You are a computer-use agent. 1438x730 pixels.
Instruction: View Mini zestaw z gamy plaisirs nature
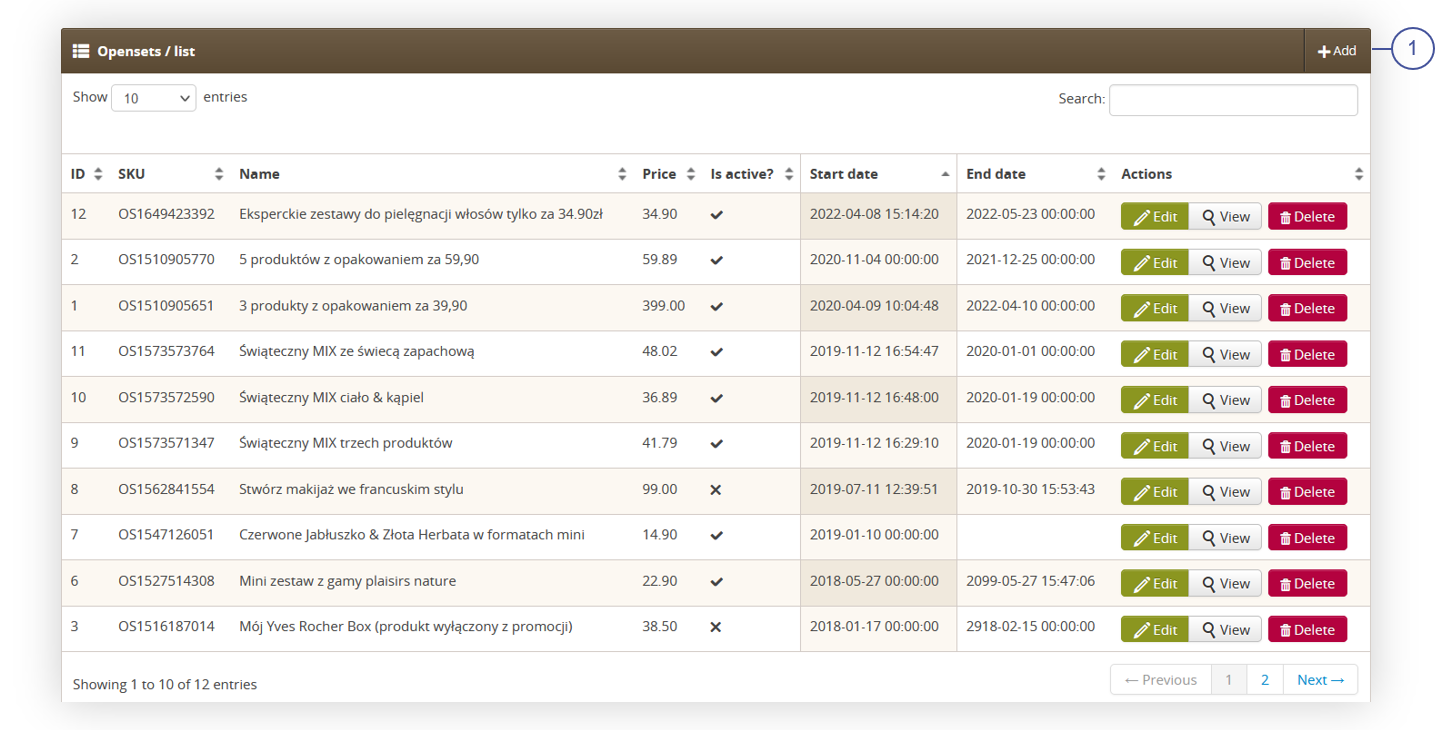tap(1225, 583)
